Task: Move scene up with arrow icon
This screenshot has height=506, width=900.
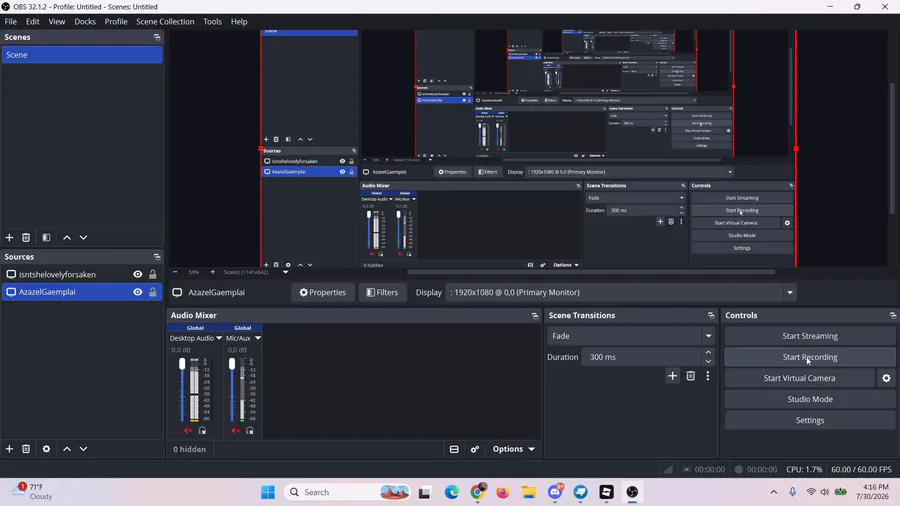Action: point(67,238)
